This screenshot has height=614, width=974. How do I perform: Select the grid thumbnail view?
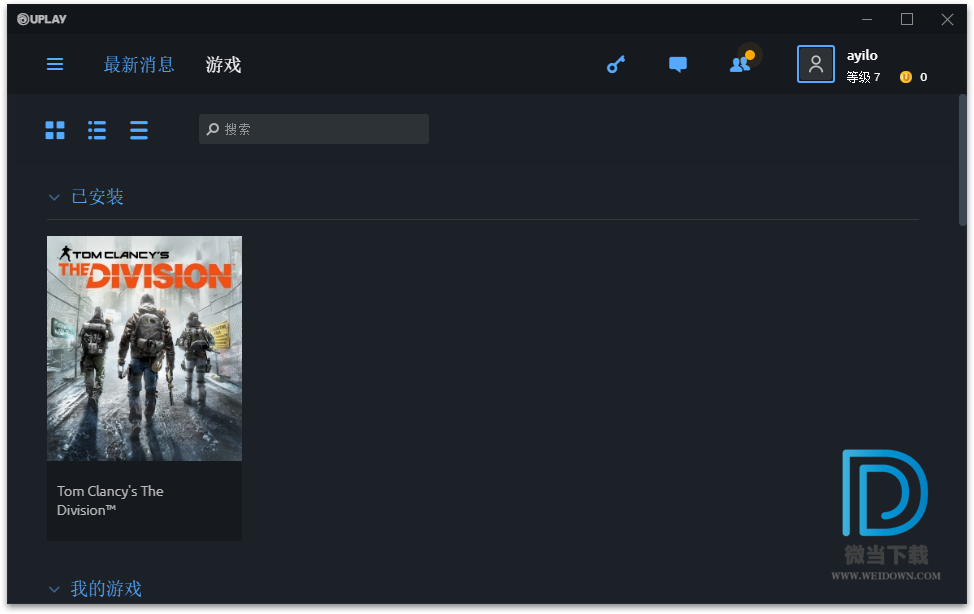55,130
